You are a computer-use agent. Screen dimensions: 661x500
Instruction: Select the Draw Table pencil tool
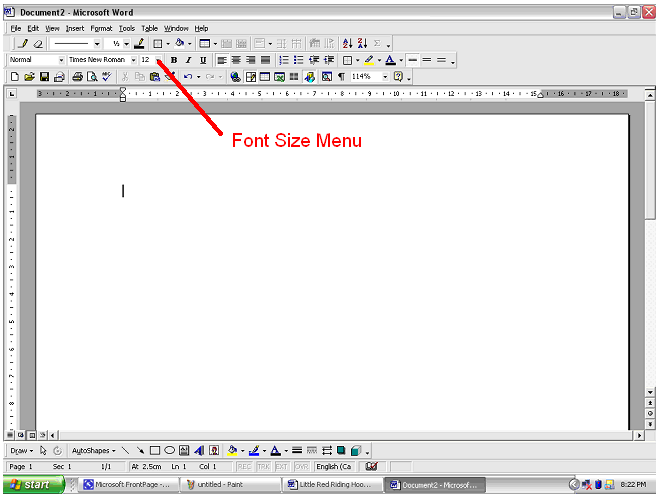pos(23,44)
